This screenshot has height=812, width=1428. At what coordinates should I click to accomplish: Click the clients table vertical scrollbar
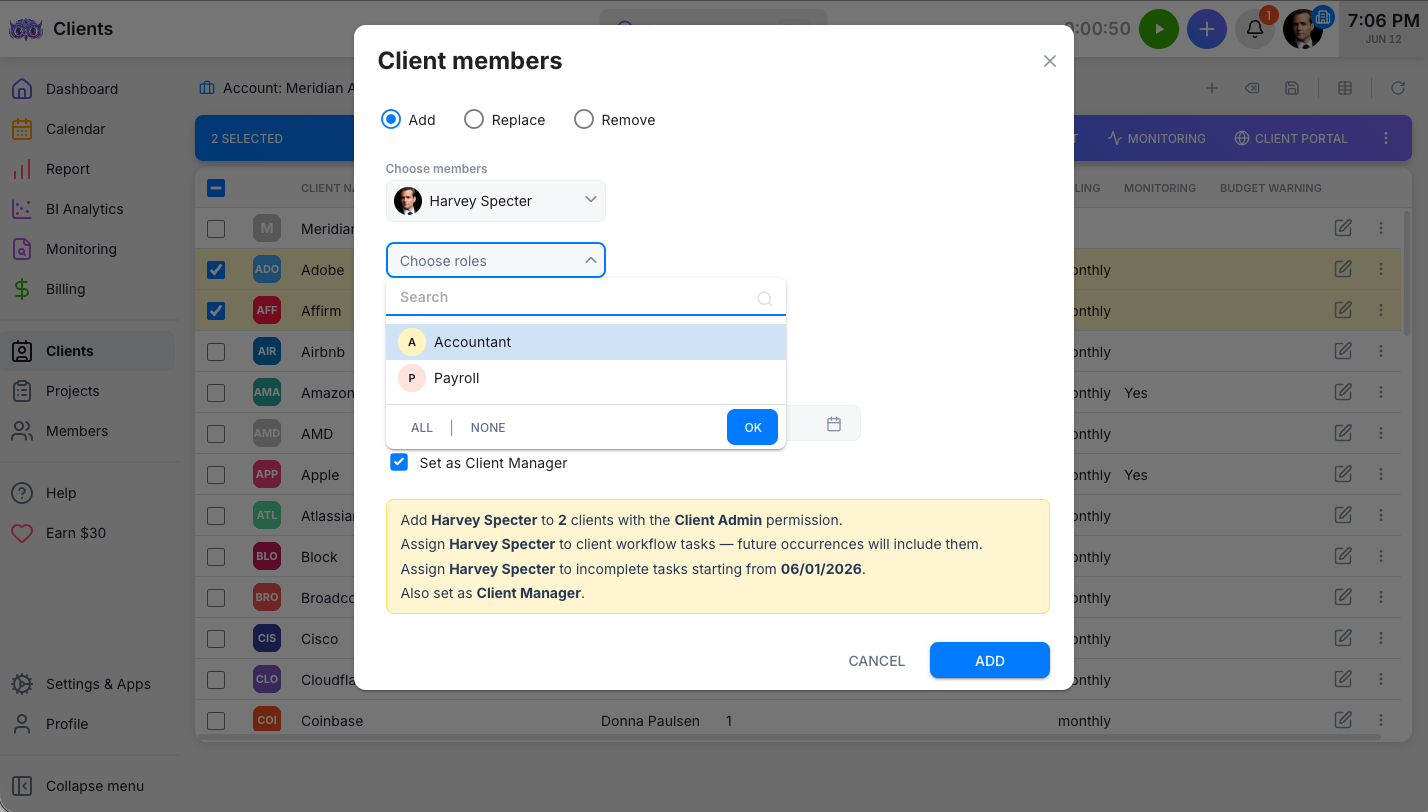pyautogui.click(x=1408, y=273)
